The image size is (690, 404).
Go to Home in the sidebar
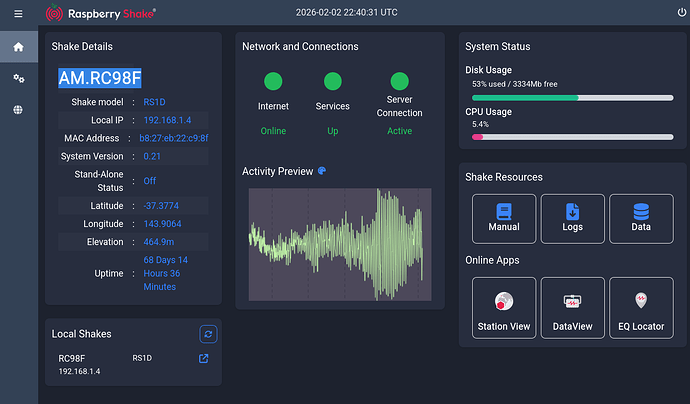click(18, 47)
